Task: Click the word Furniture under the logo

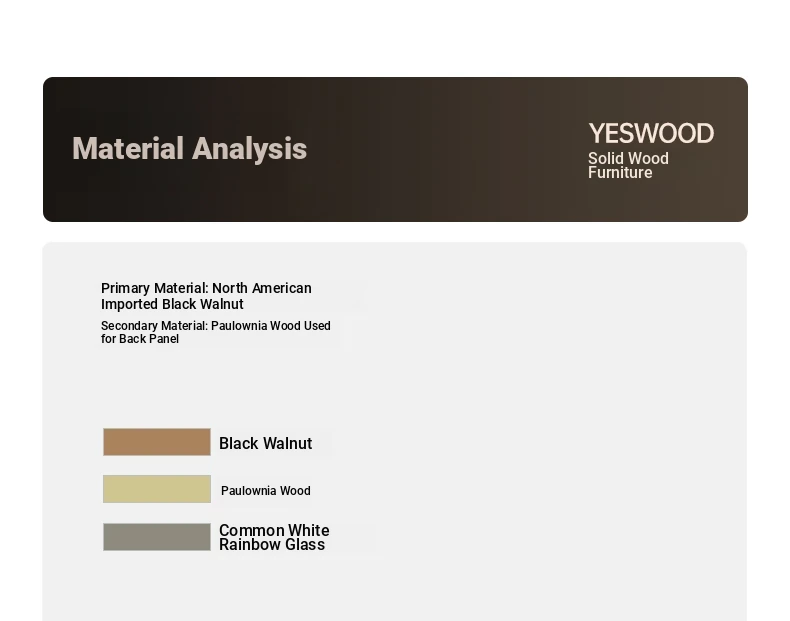Action: tap(620, 172)
